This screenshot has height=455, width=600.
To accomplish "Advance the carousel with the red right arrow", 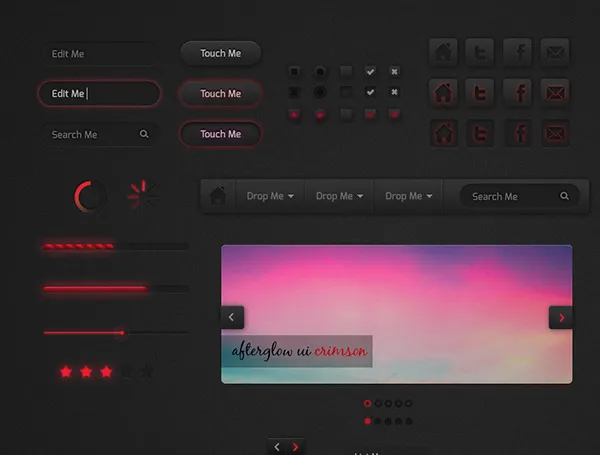I will (560, 317).
